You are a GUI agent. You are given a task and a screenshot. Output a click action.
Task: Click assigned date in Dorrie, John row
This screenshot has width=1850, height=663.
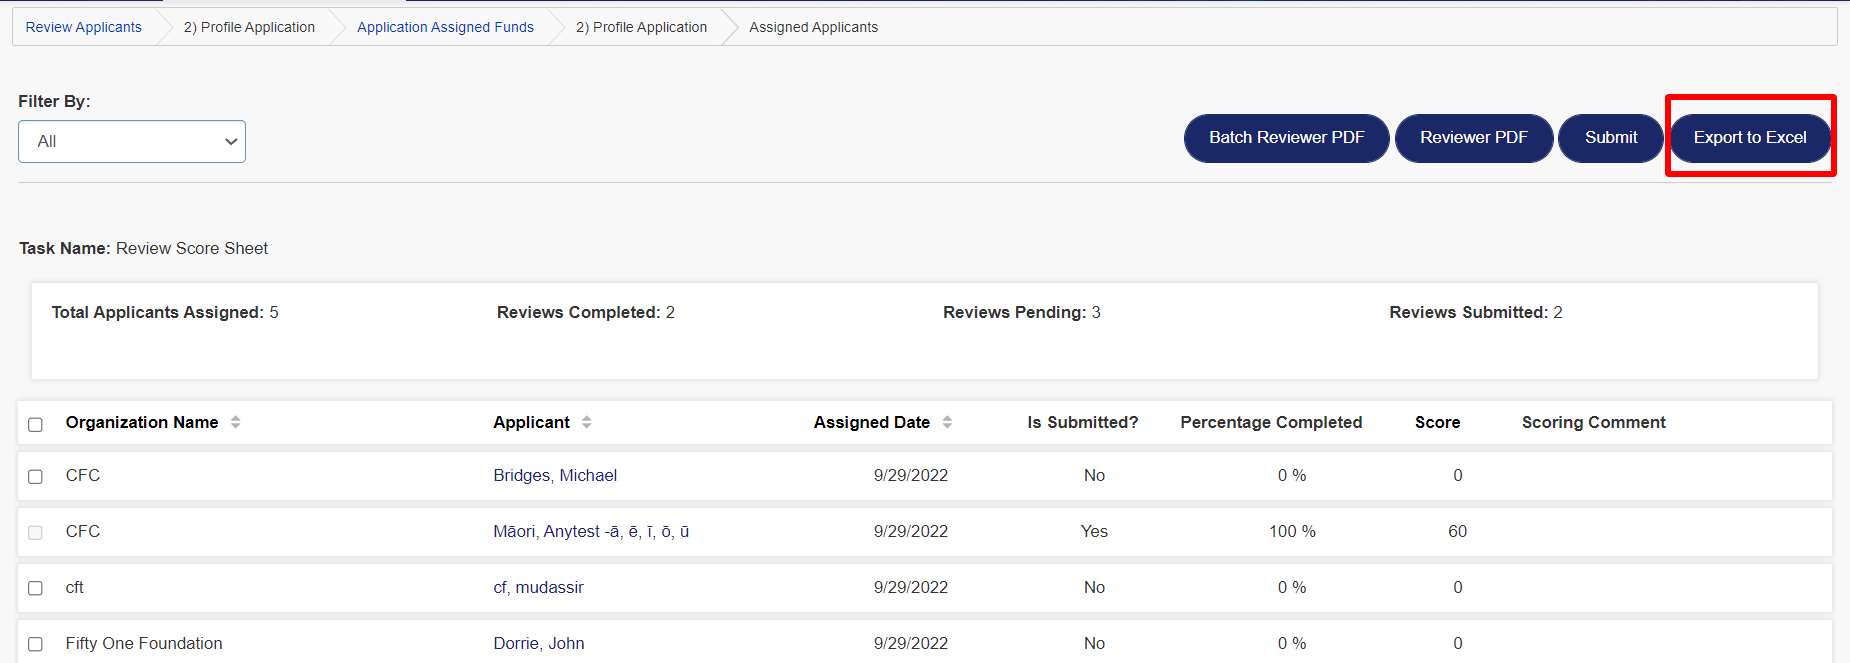[911, 643]
